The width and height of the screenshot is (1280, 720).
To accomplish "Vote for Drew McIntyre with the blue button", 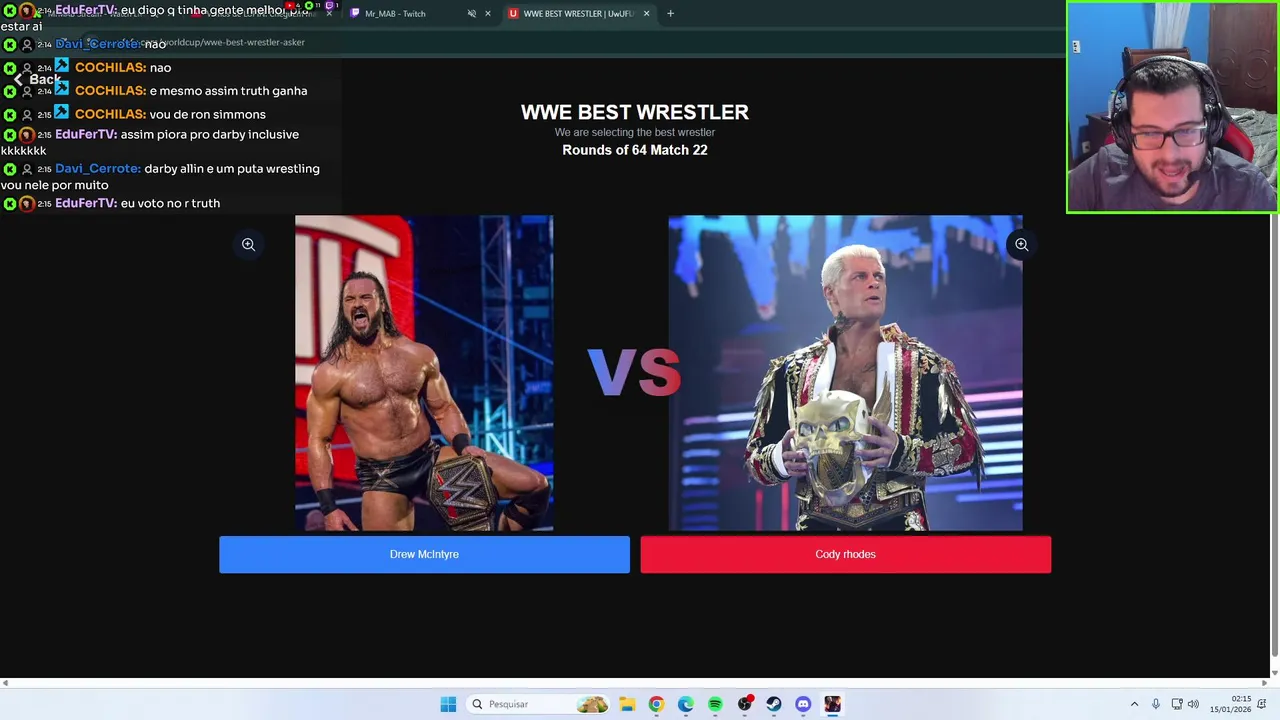I will pyautogui.click(x=424, y=554).
